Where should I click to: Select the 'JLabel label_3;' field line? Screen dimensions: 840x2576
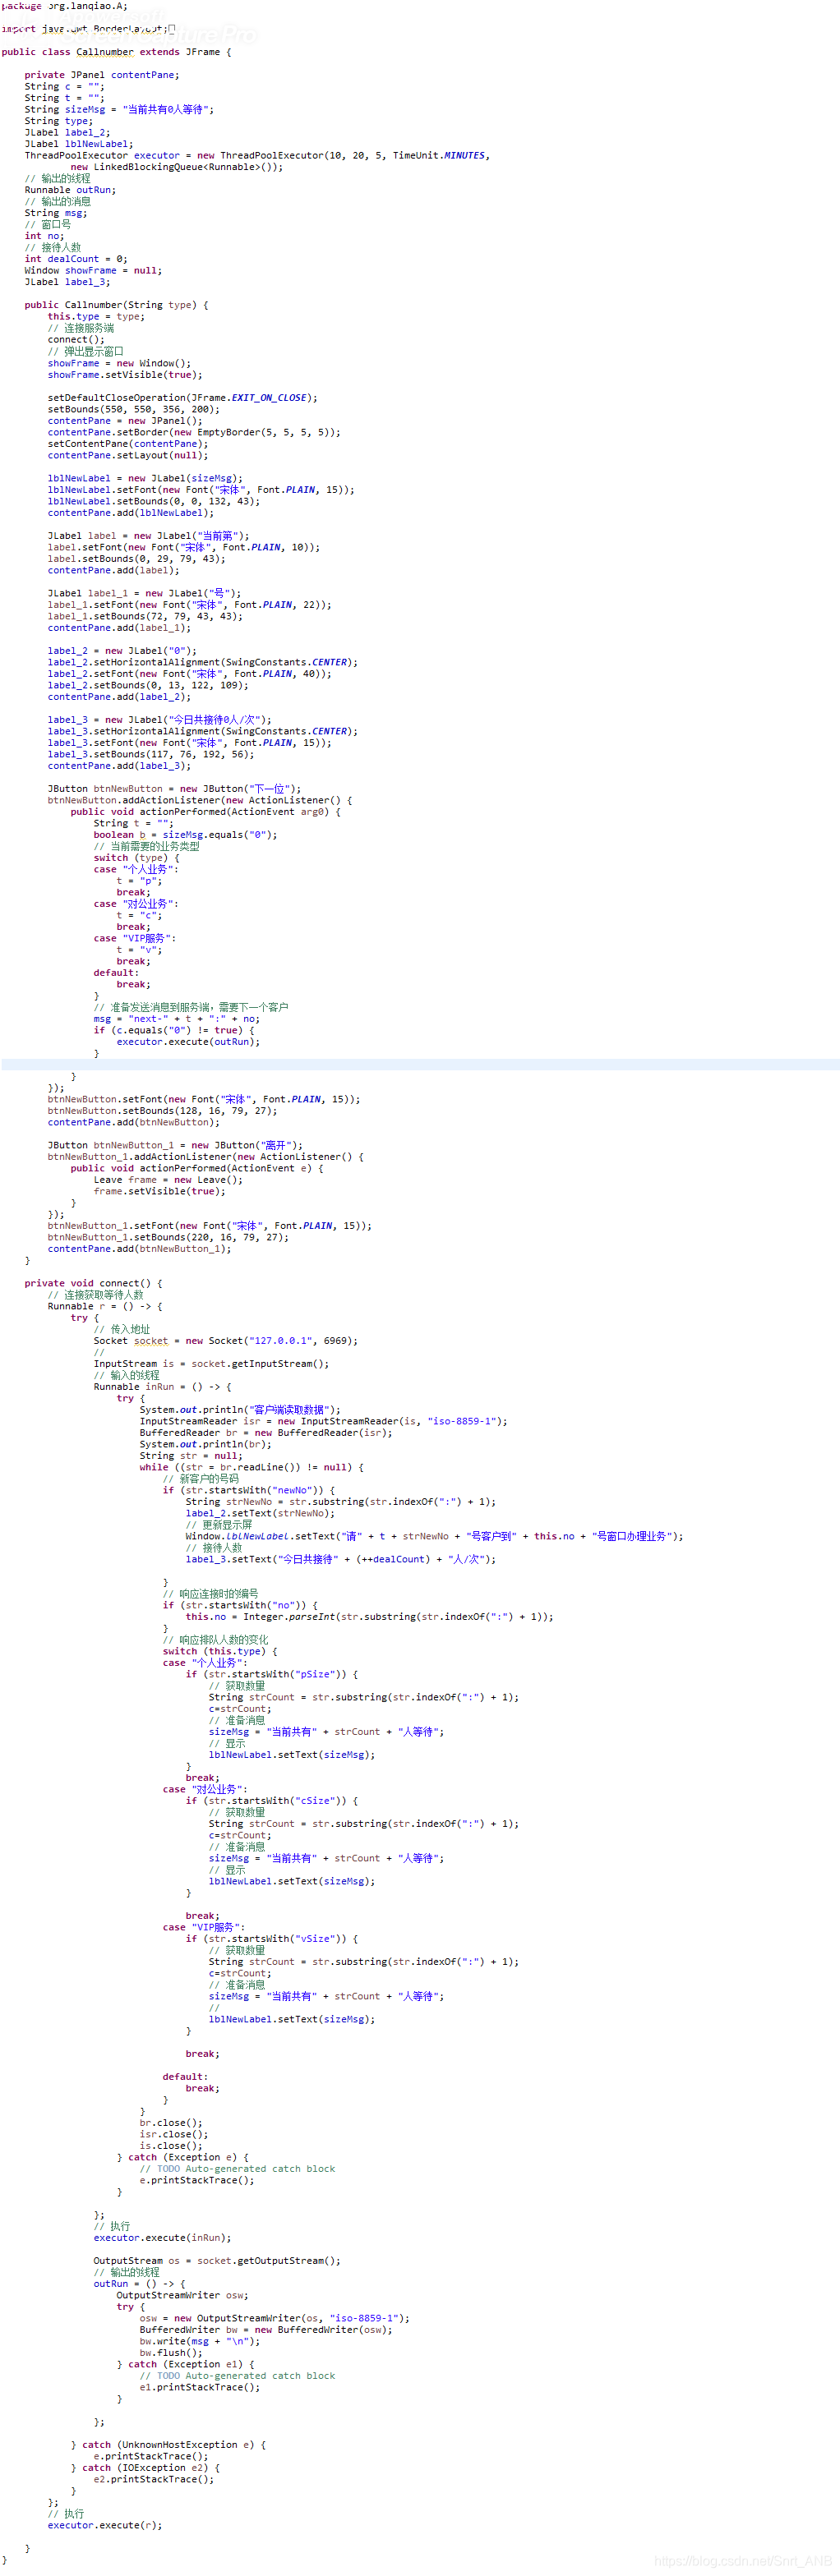pos(67,282)
